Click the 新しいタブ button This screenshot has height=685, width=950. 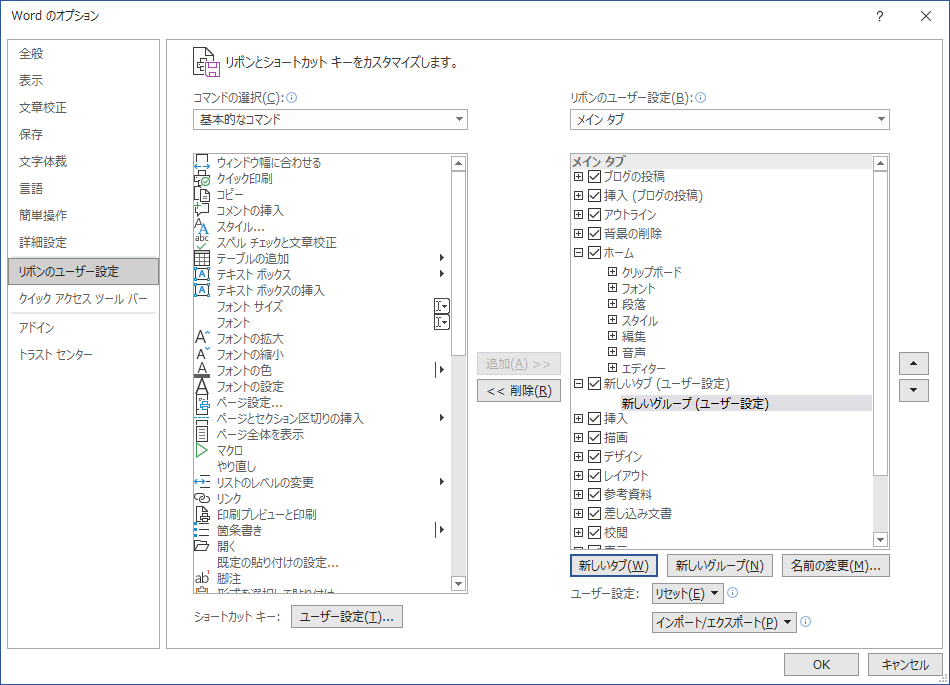tap(614, 566)
